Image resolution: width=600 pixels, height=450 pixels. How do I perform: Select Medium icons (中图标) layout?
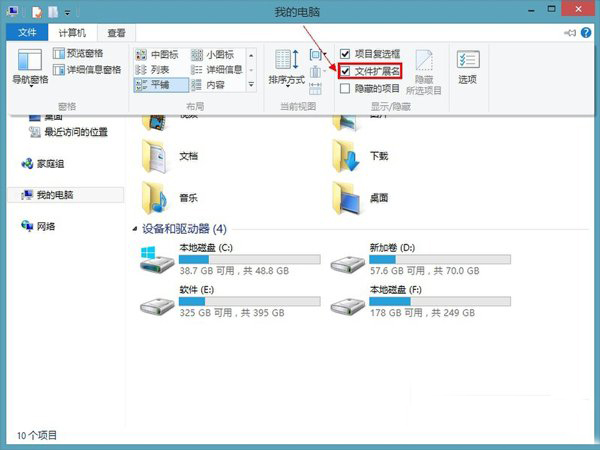[158, 55]
